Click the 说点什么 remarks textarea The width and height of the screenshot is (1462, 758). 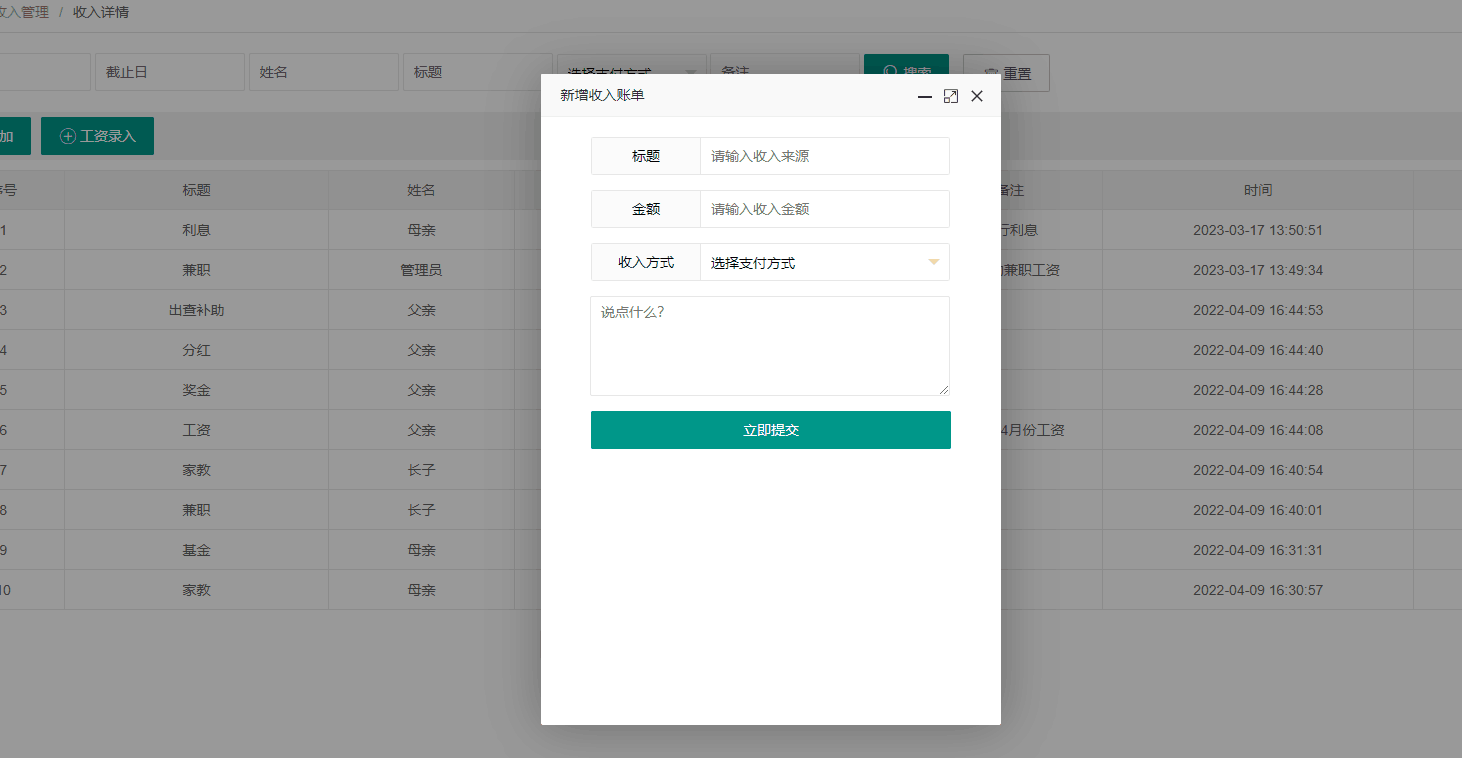point(770,345)
